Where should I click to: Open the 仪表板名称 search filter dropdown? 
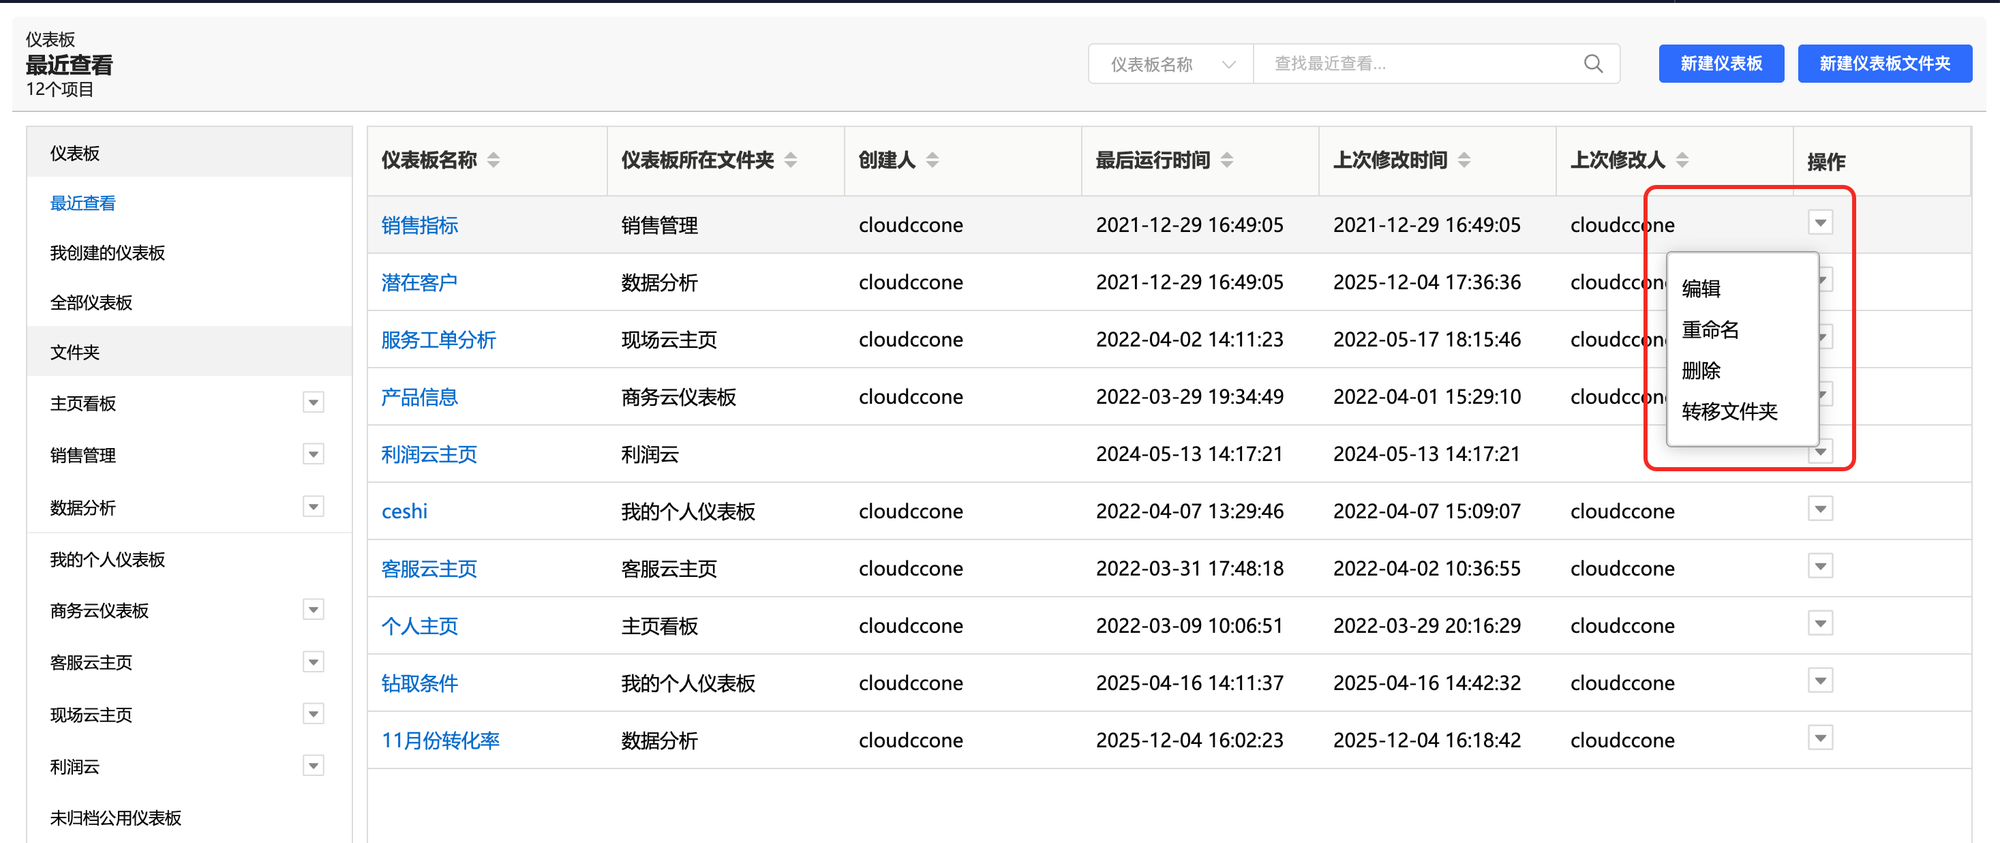pos(1171,64)
